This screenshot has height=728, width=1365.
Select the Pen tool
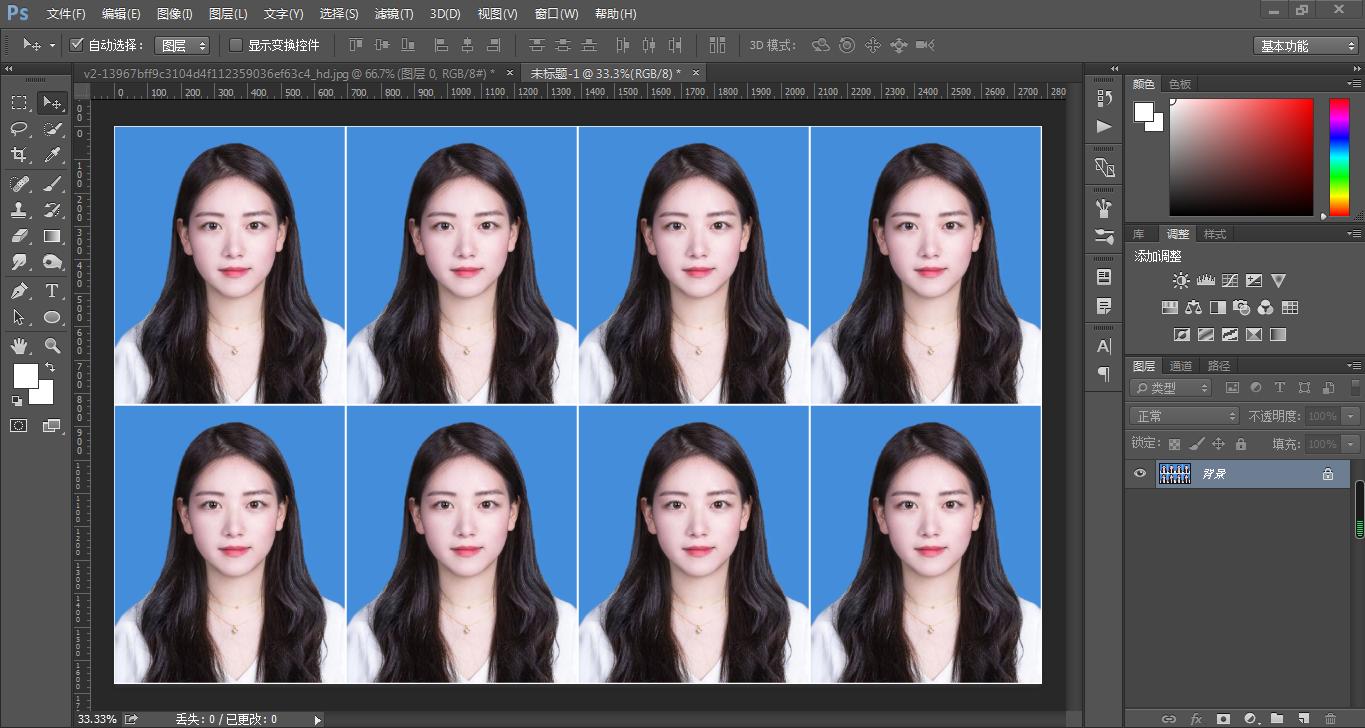tap(19, 291)
